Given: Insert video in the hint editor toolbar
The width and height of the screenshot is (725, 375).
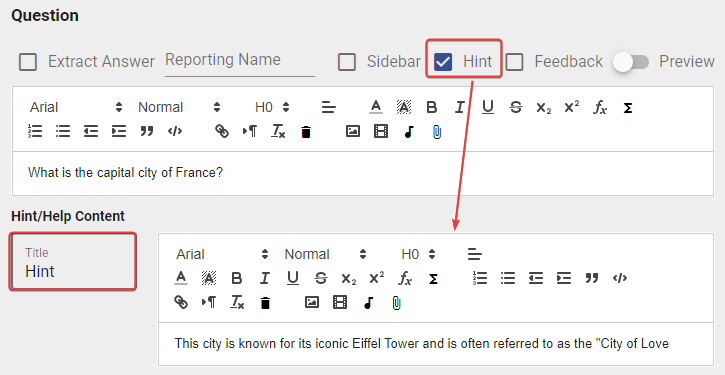Looking at the screenshot, I should pyautogui.click(x=340, y=303).
